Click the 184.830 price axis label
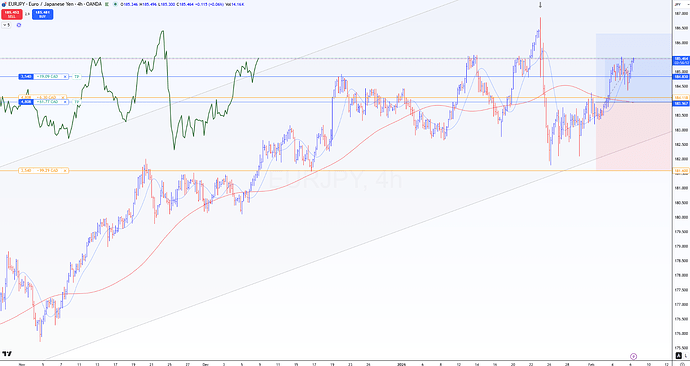This screenshot has width=690, height=366. point(680,77)
